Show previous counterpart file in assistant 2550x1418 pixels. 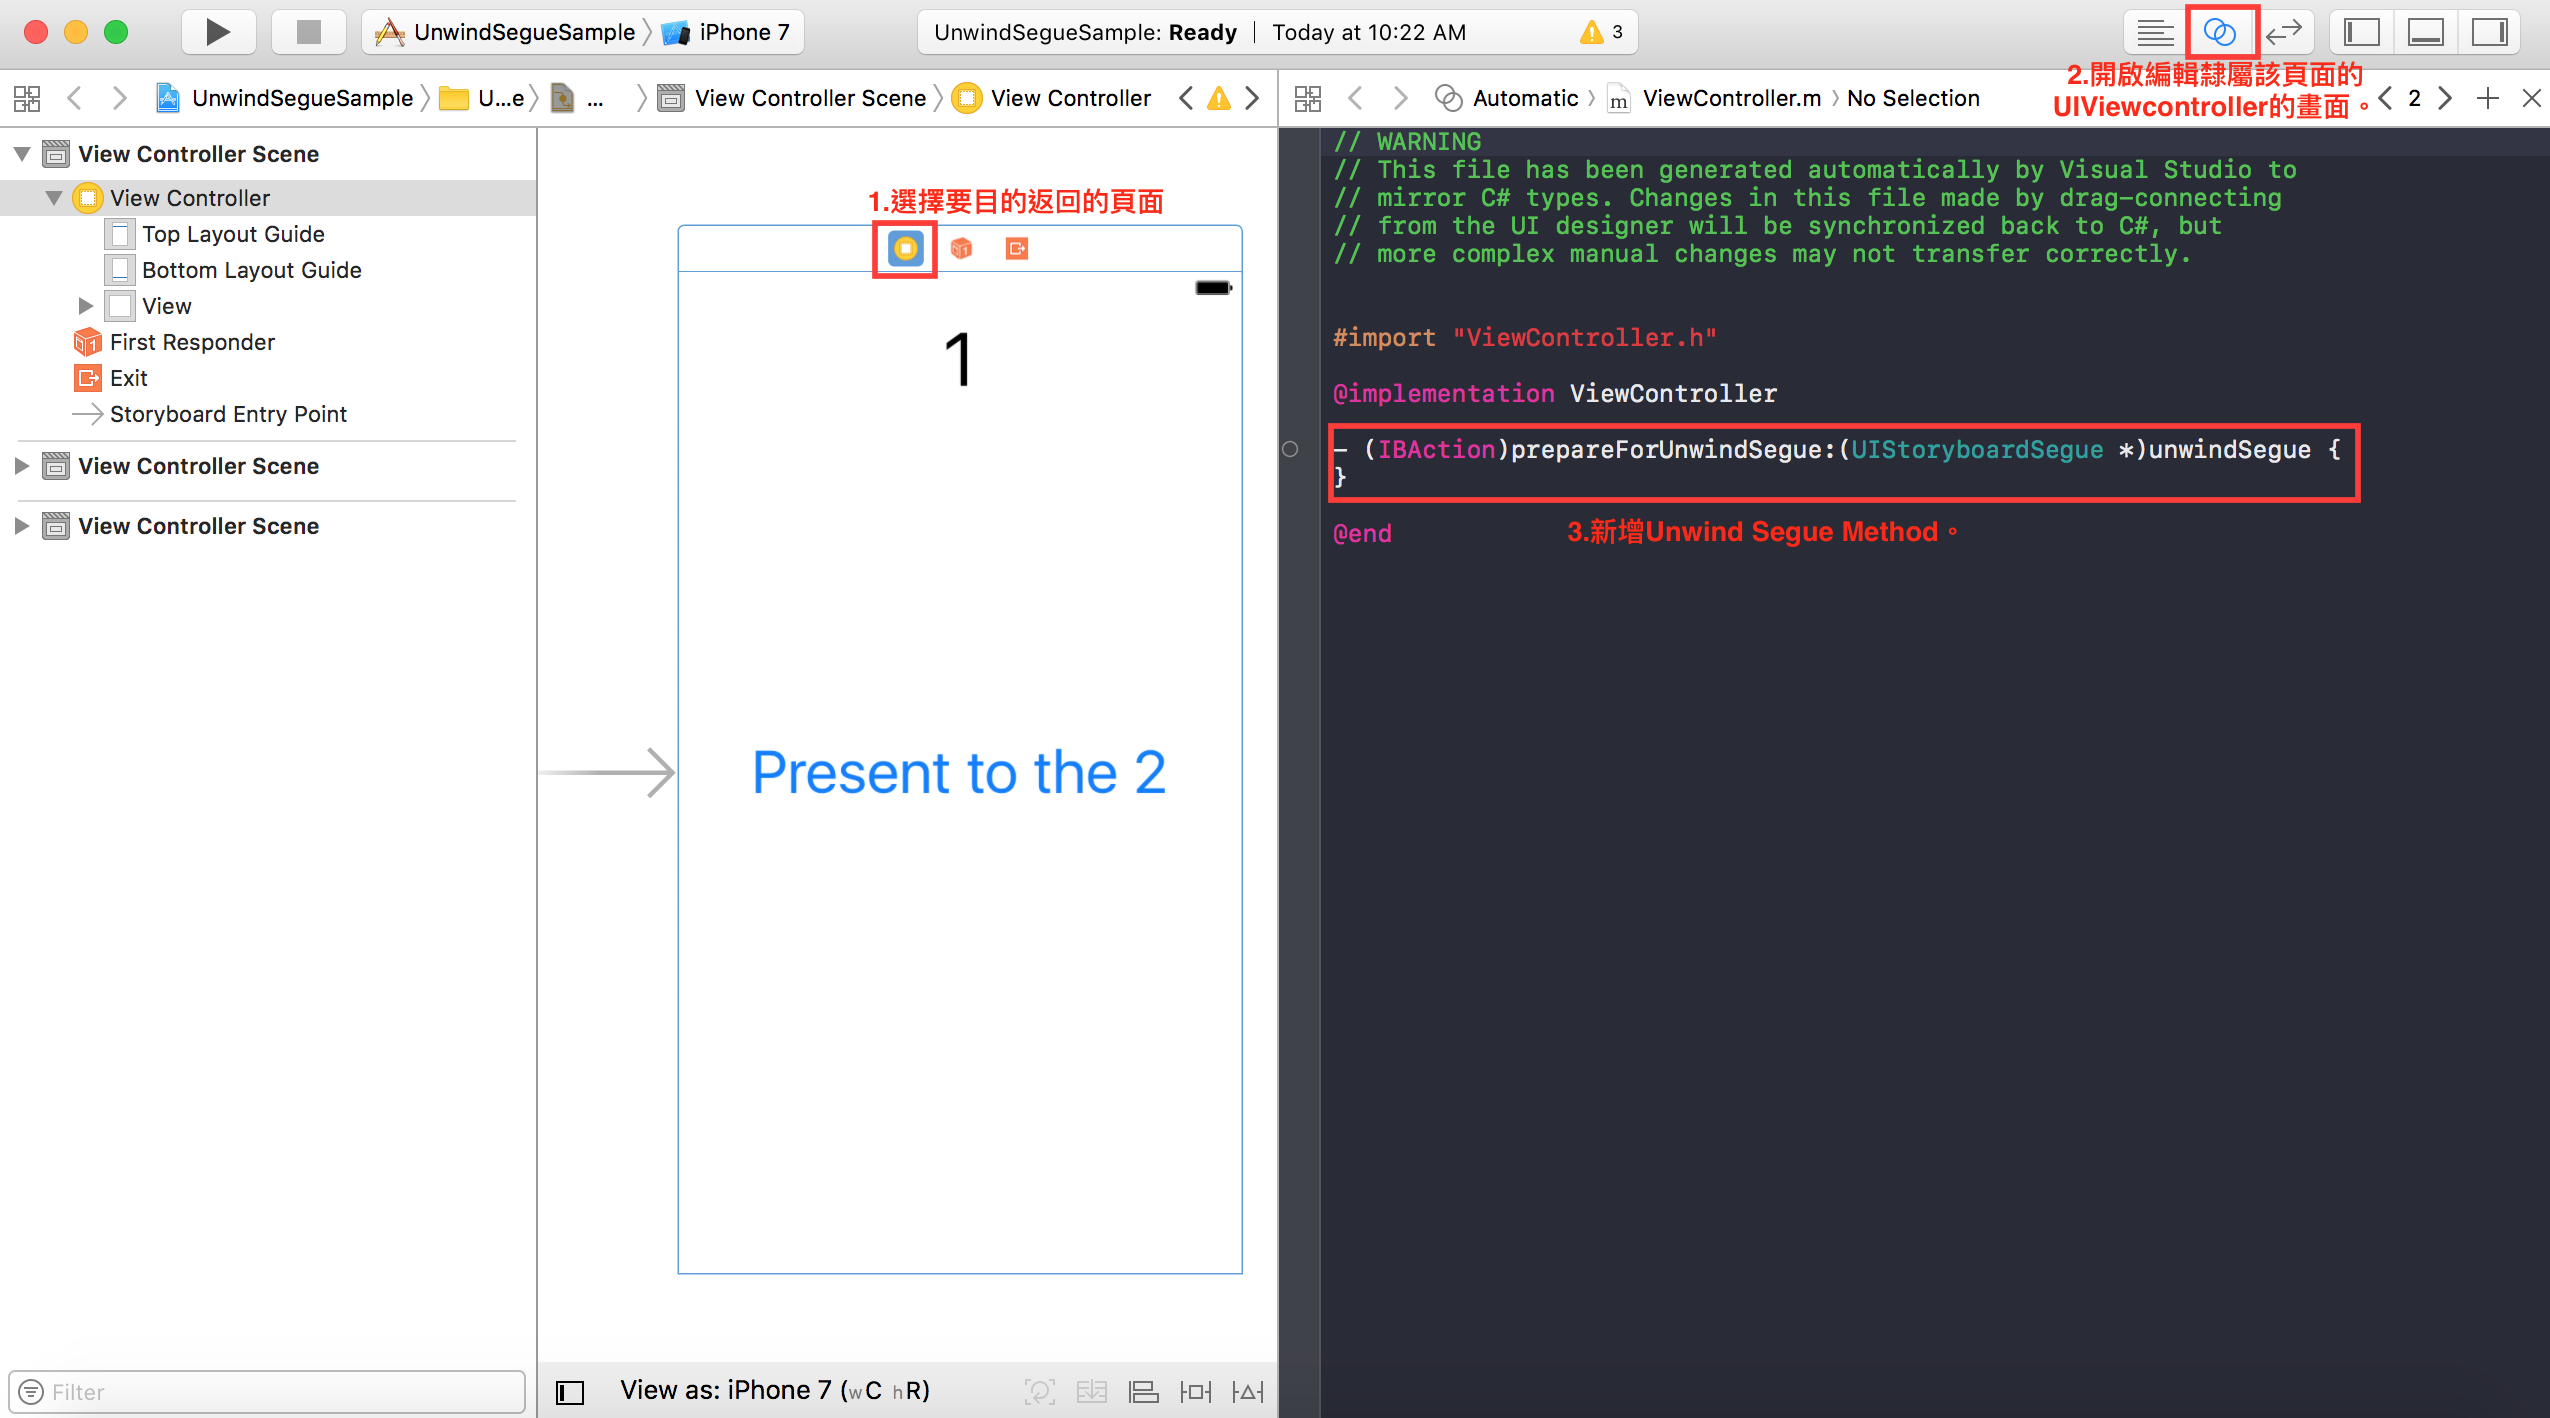click(x=2386, y=98)
